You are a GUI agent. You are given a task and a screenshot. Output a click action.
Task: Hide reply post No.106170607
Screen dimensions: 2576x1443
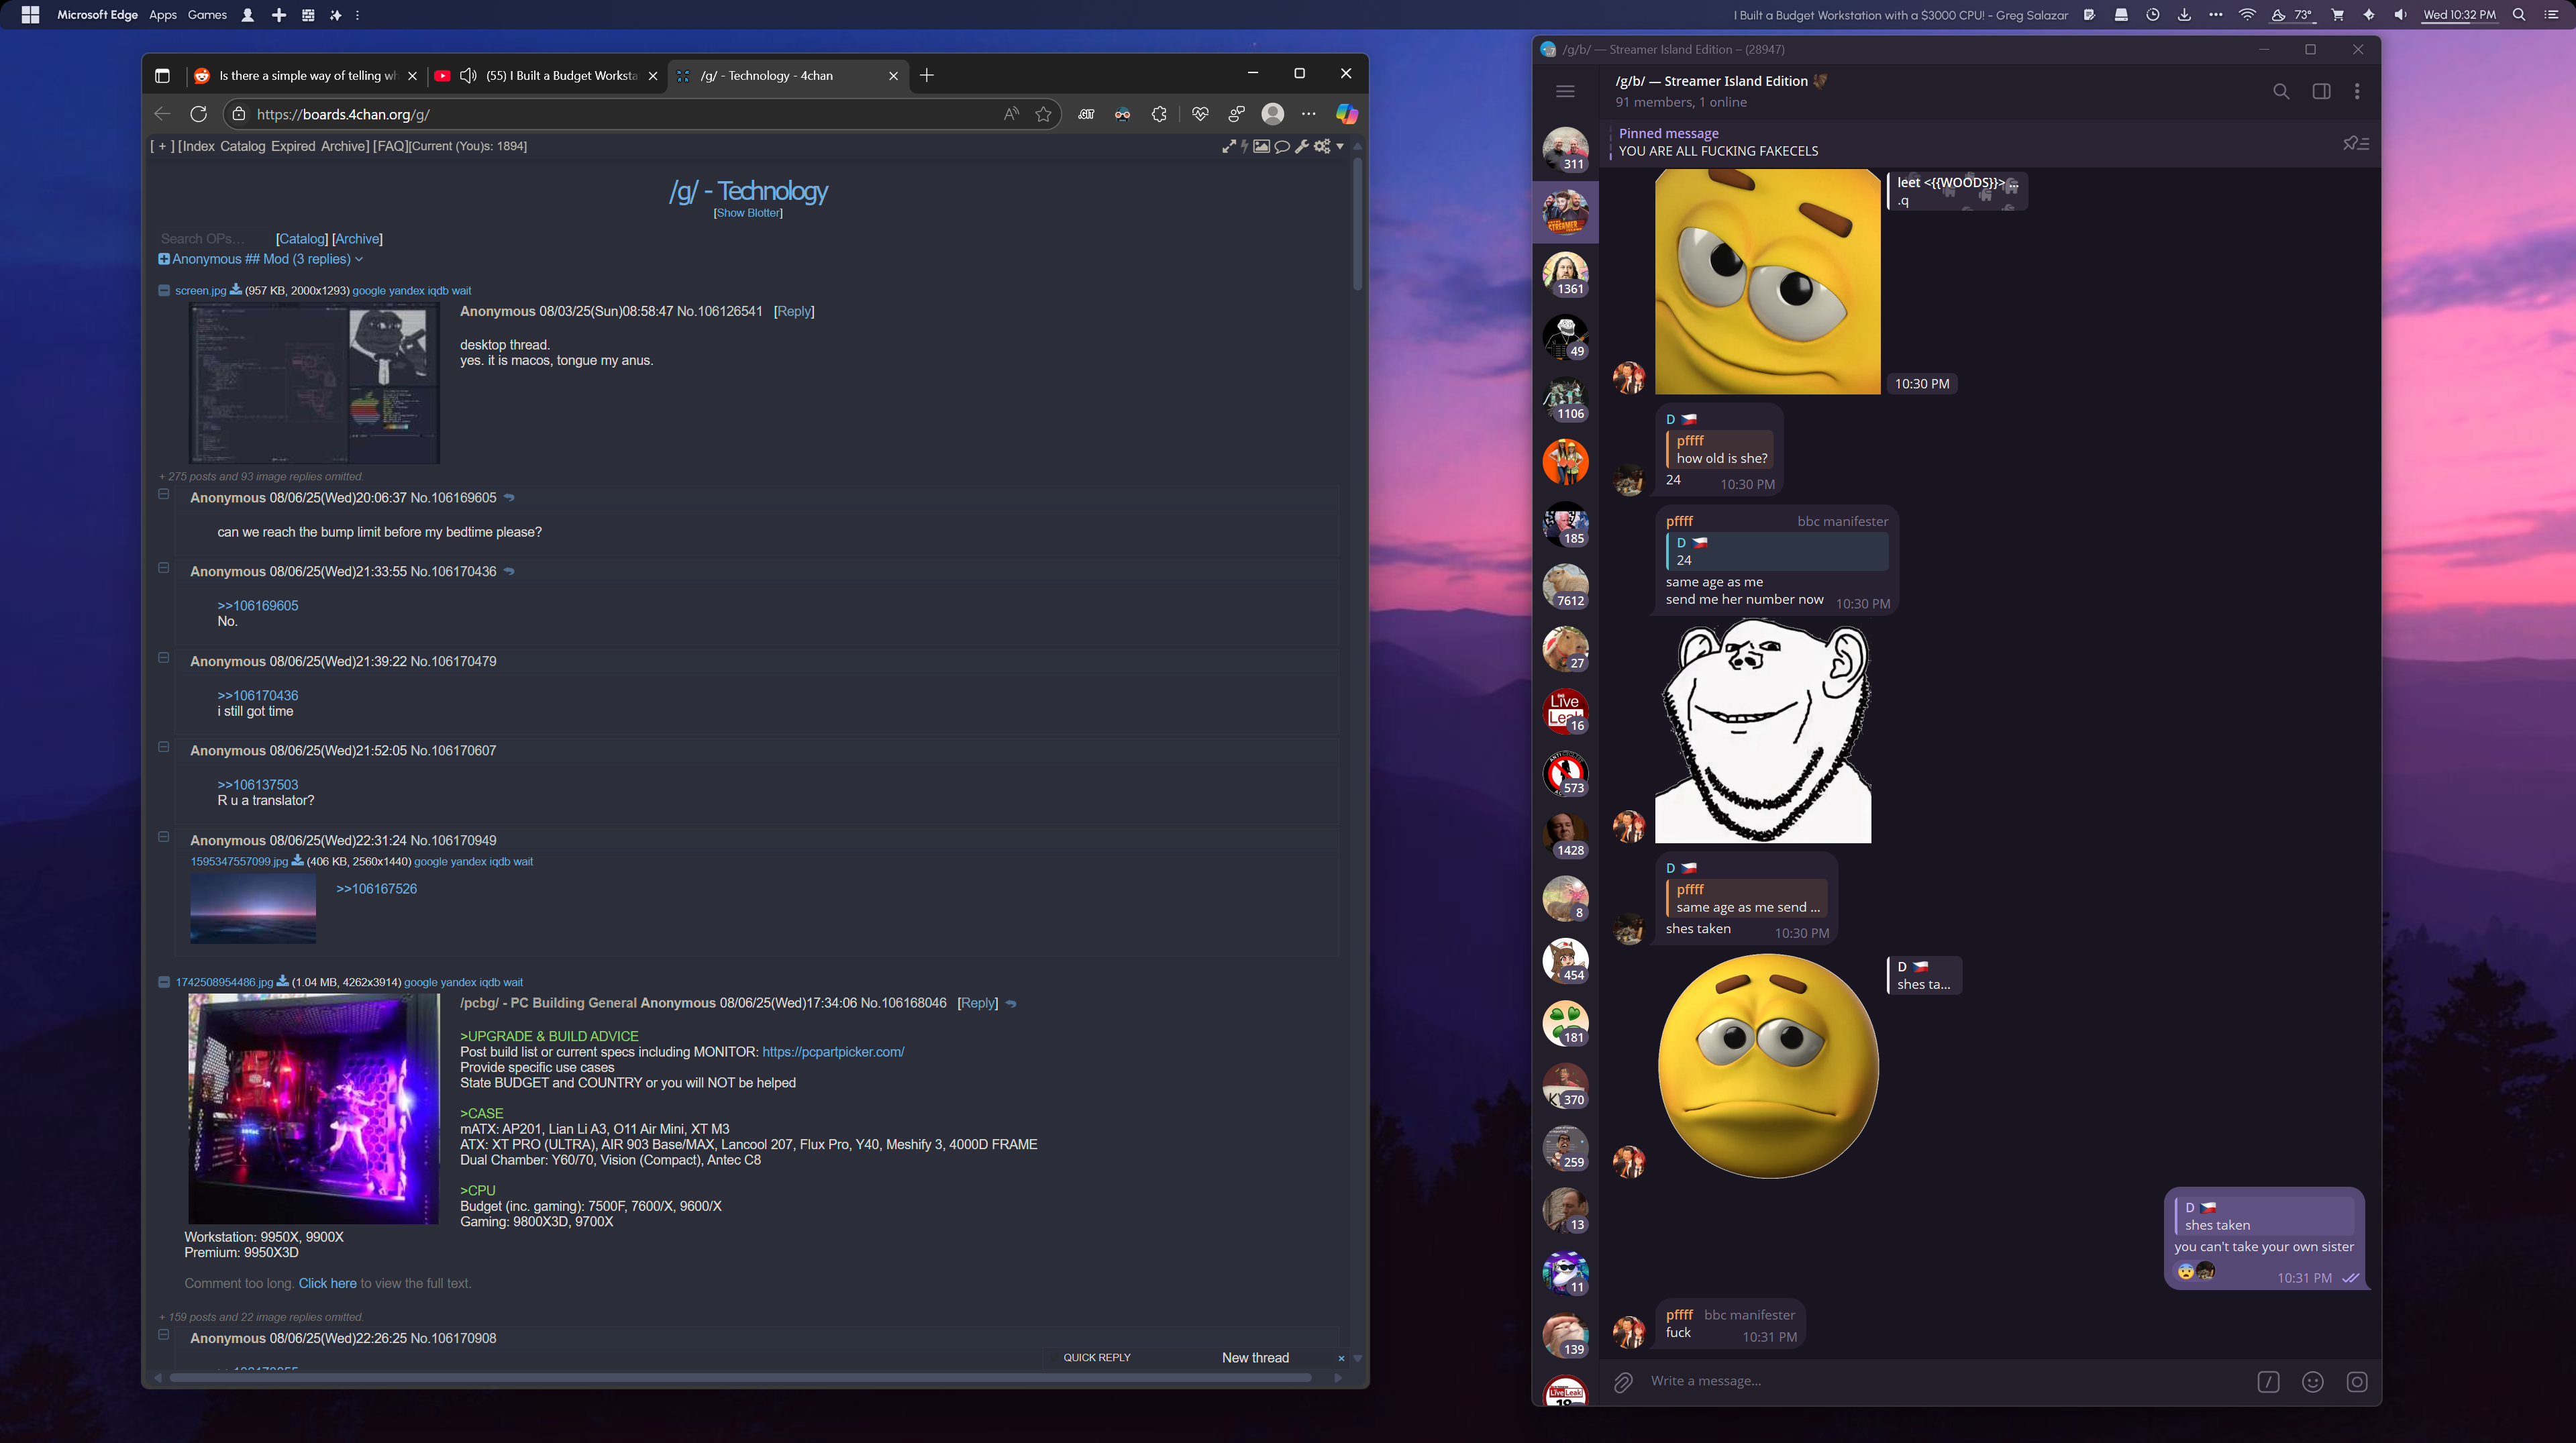tap(164, 747)
